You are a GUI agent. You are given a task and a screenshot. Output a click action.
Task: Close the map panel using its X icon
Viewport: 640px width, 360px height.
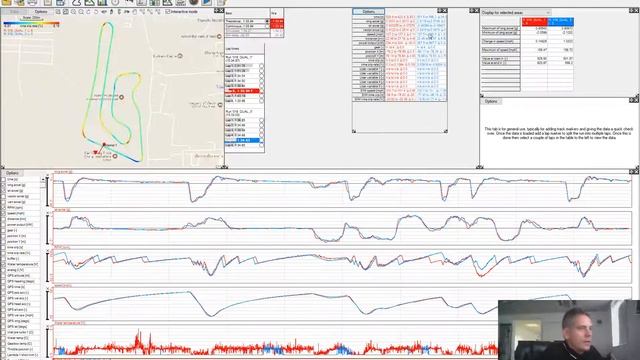tap(221, 11)
